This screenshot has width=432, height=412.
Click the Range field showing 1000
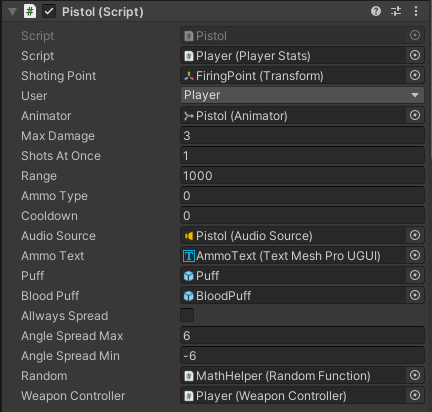coord(302,176)
